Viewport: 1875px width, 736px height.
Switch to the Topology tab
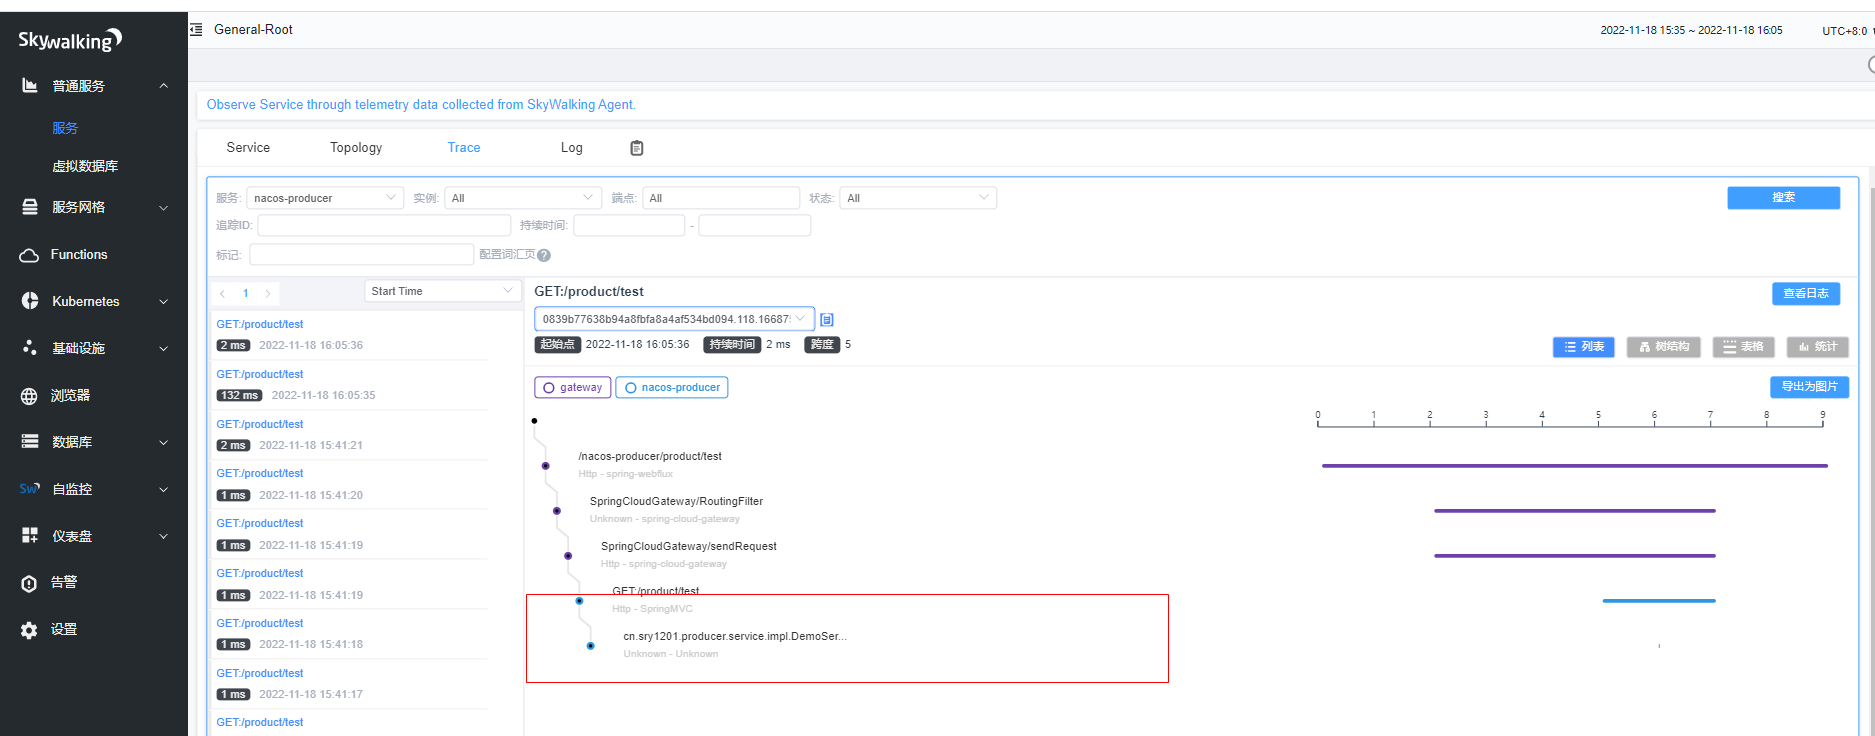point(356,147)
